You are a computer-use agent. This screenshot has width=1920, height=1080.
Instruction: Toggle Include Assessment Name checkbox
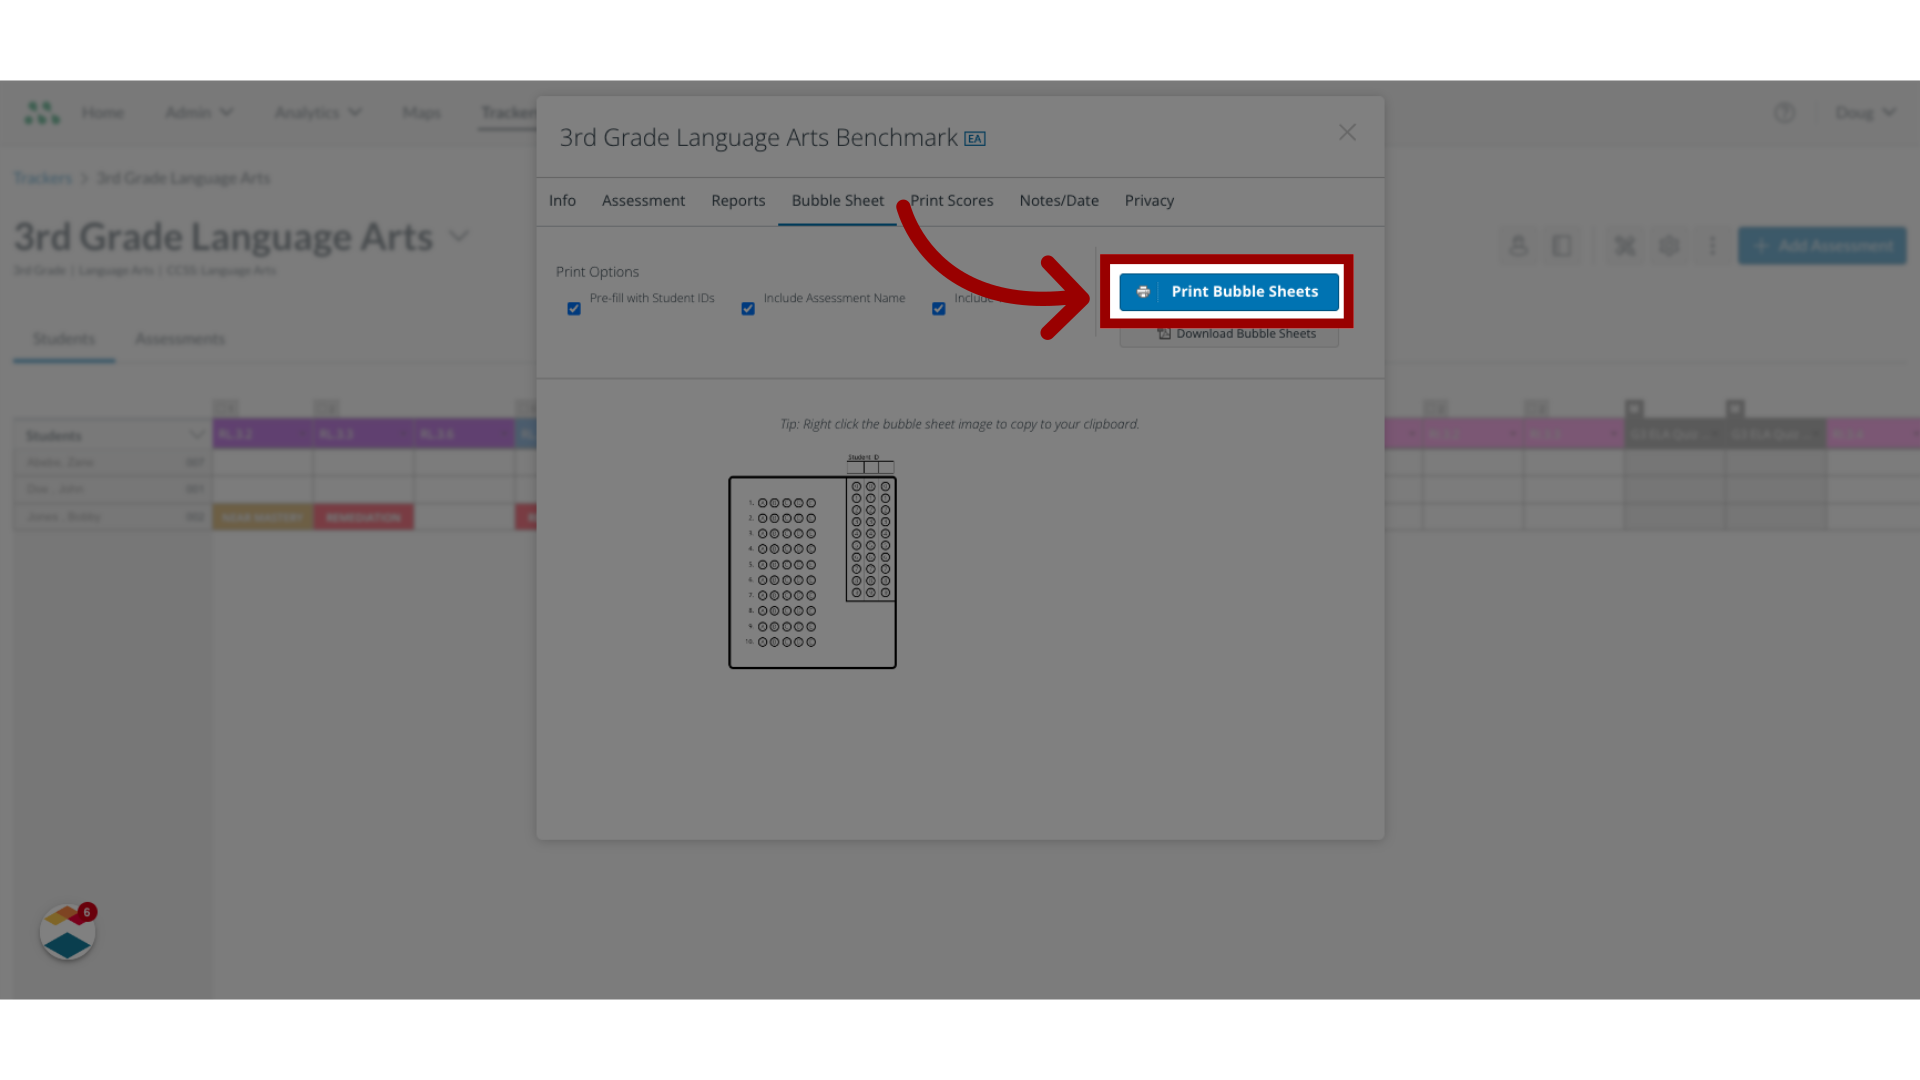click(748, 307)
